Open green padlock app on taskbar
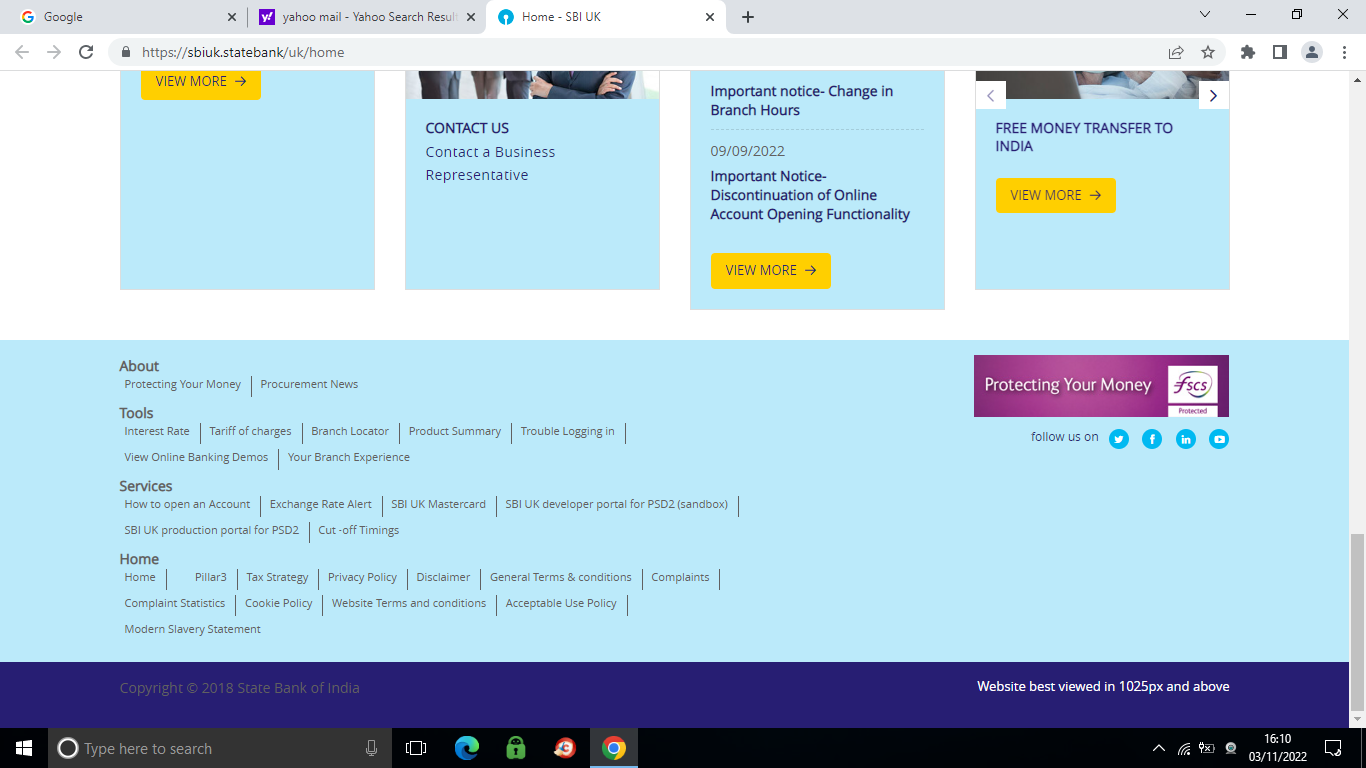The width and height of the screenshot is (1366, 768). (516, 748)
